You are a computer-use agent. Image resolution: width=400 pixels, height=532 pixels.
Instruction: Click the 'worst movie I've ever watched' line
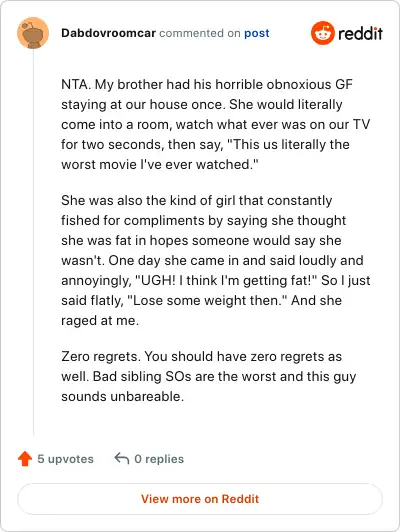pos(160,165)
